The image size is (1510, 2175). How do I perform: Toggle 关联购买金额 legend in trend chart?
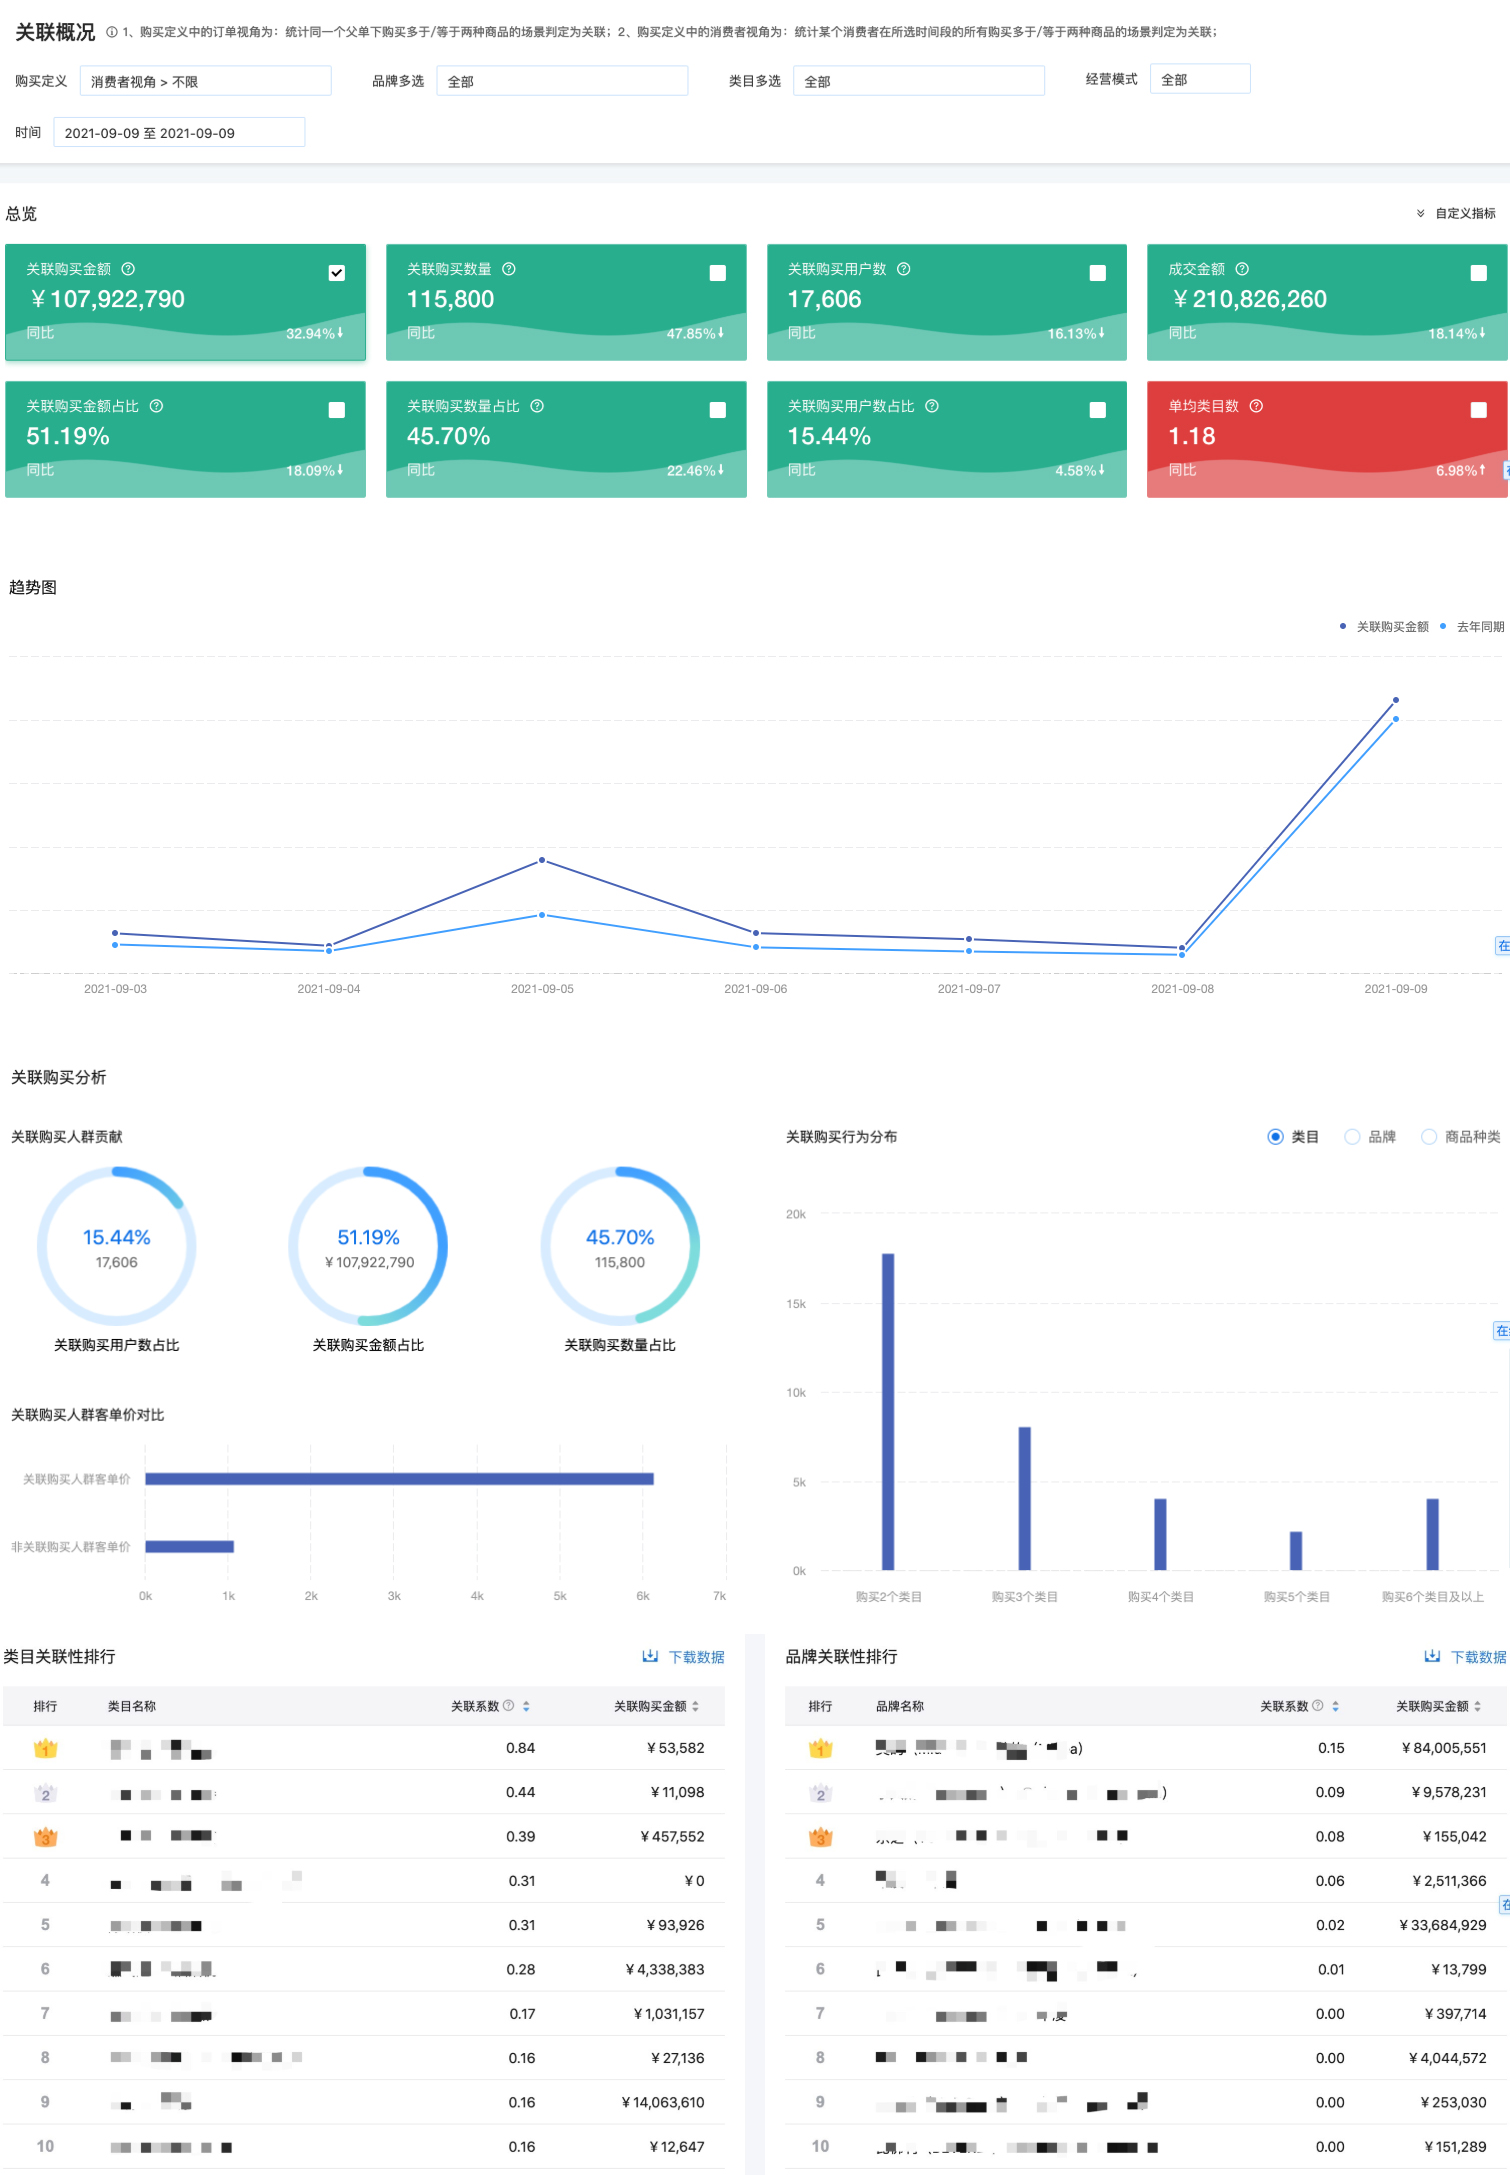pos(1385,627)
